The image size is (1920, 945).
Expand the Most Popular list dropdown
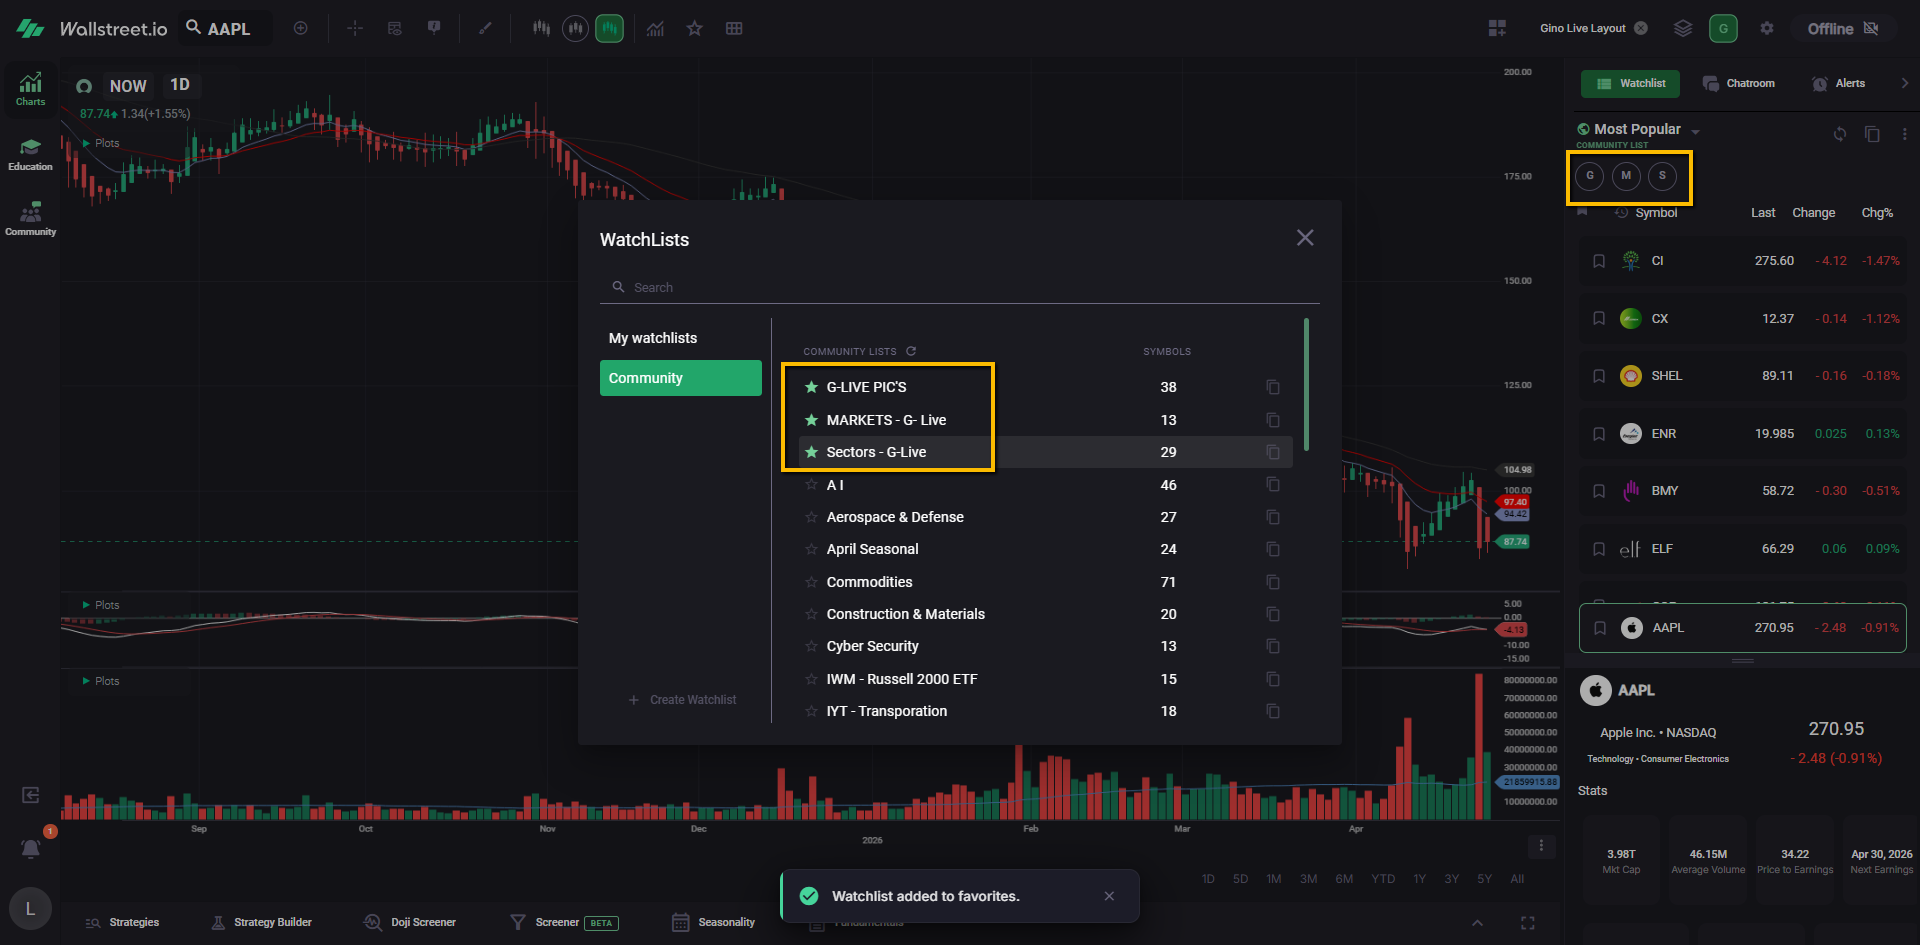(1695, 131)
